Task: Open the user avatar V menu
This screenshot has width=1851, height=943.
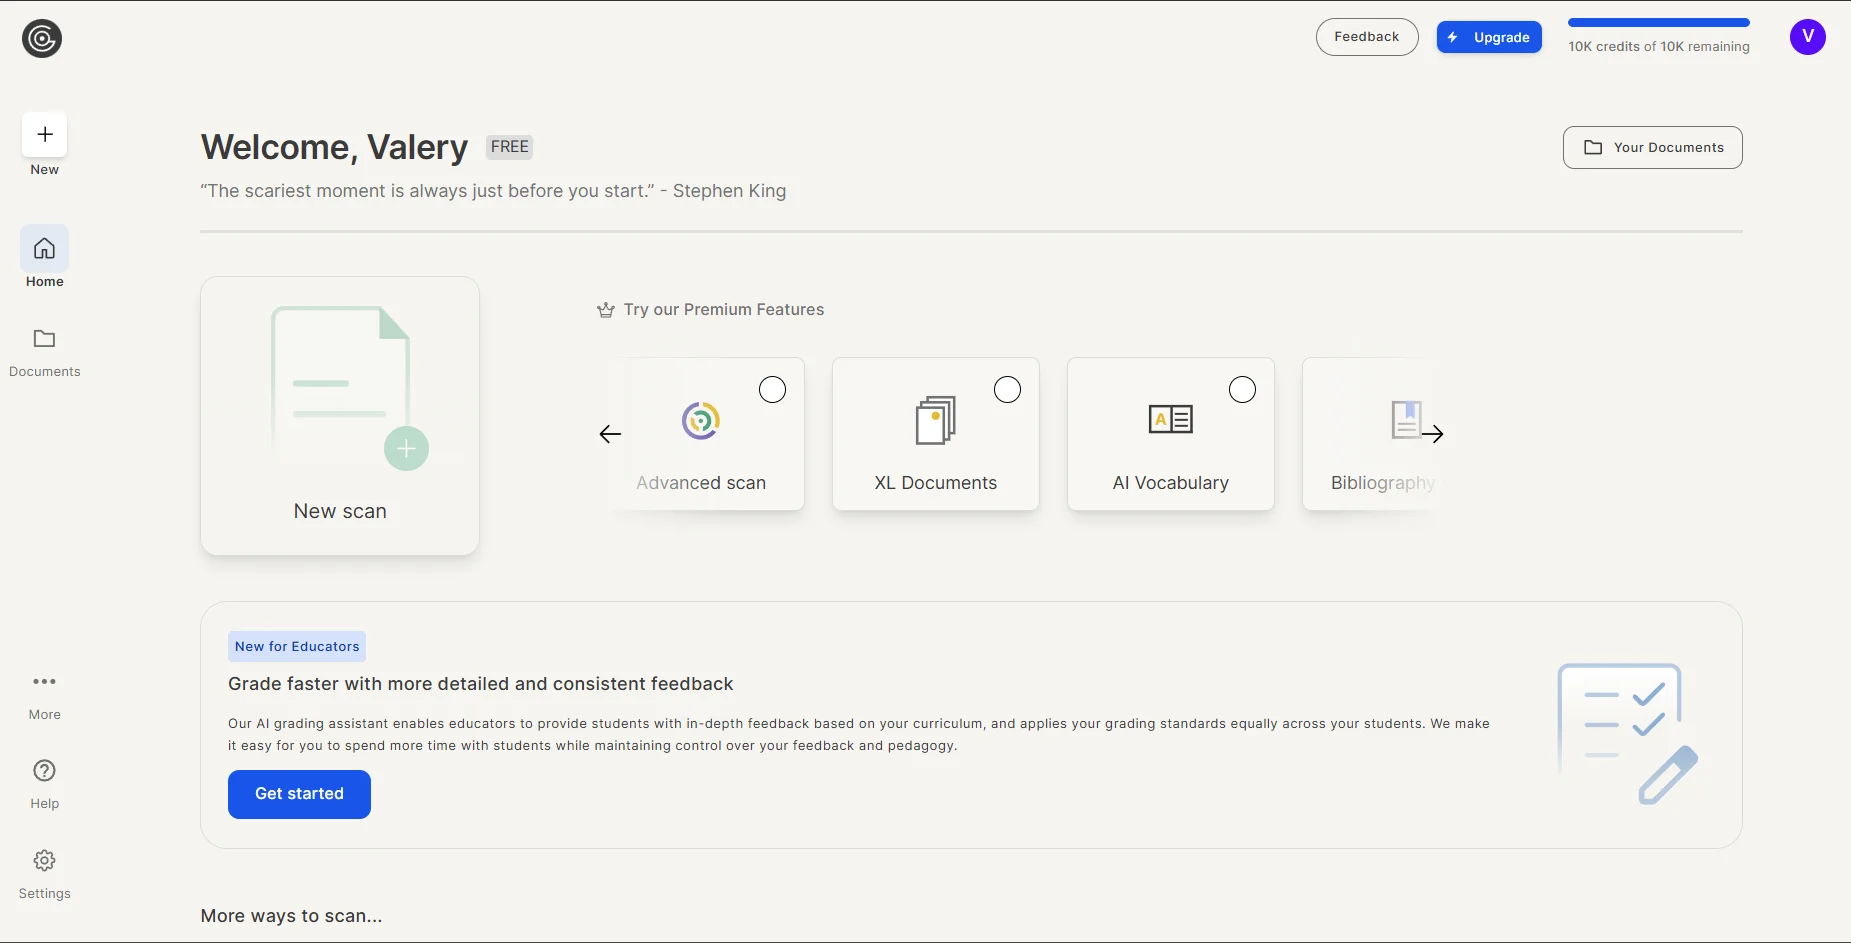Action: (1807, 37)
